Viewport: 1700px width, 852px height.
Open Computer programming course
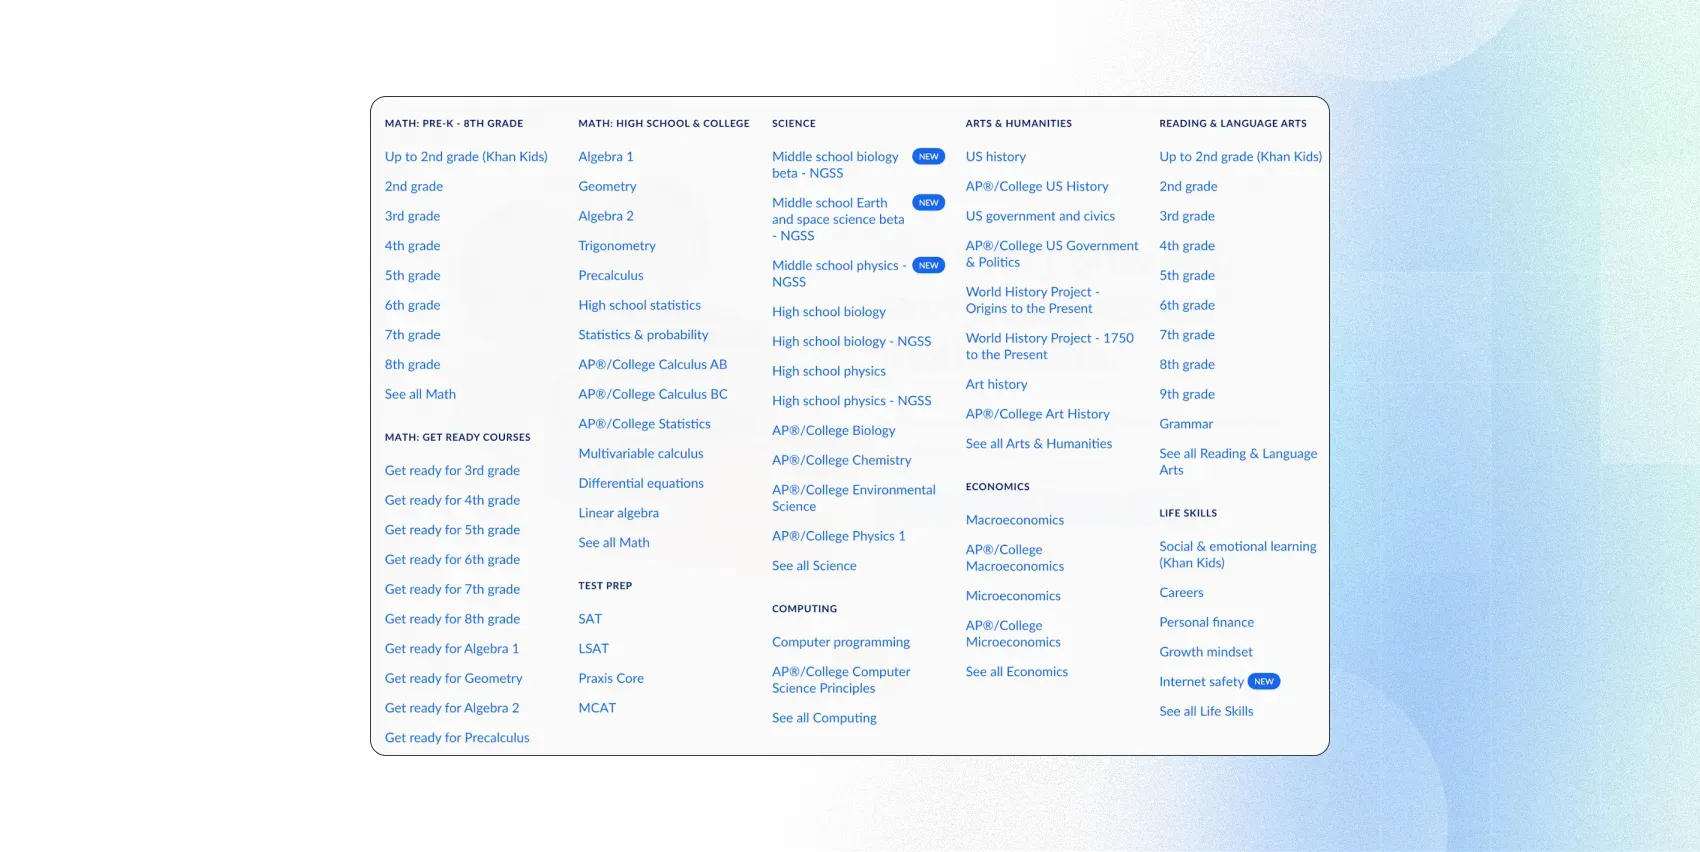click(x=841, y=643)
